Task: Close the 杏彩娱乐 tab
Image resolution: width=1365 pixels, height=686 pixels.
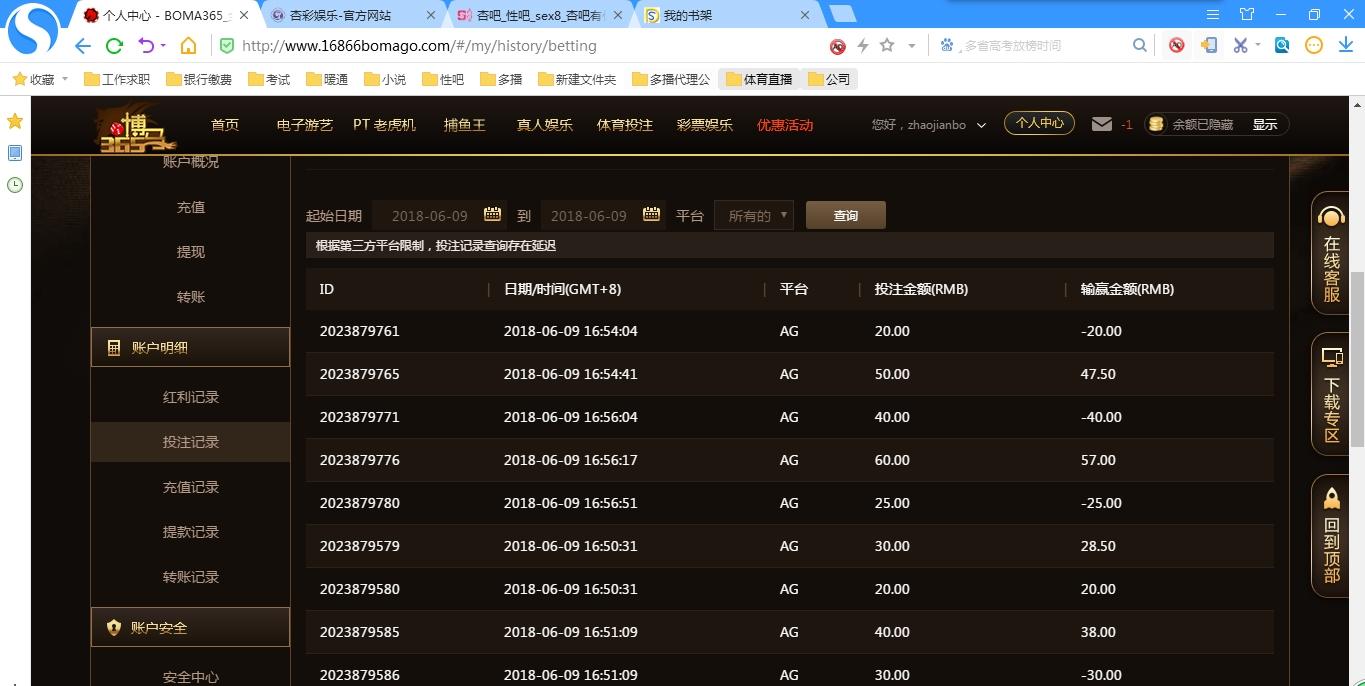Action: click(432, 15)
